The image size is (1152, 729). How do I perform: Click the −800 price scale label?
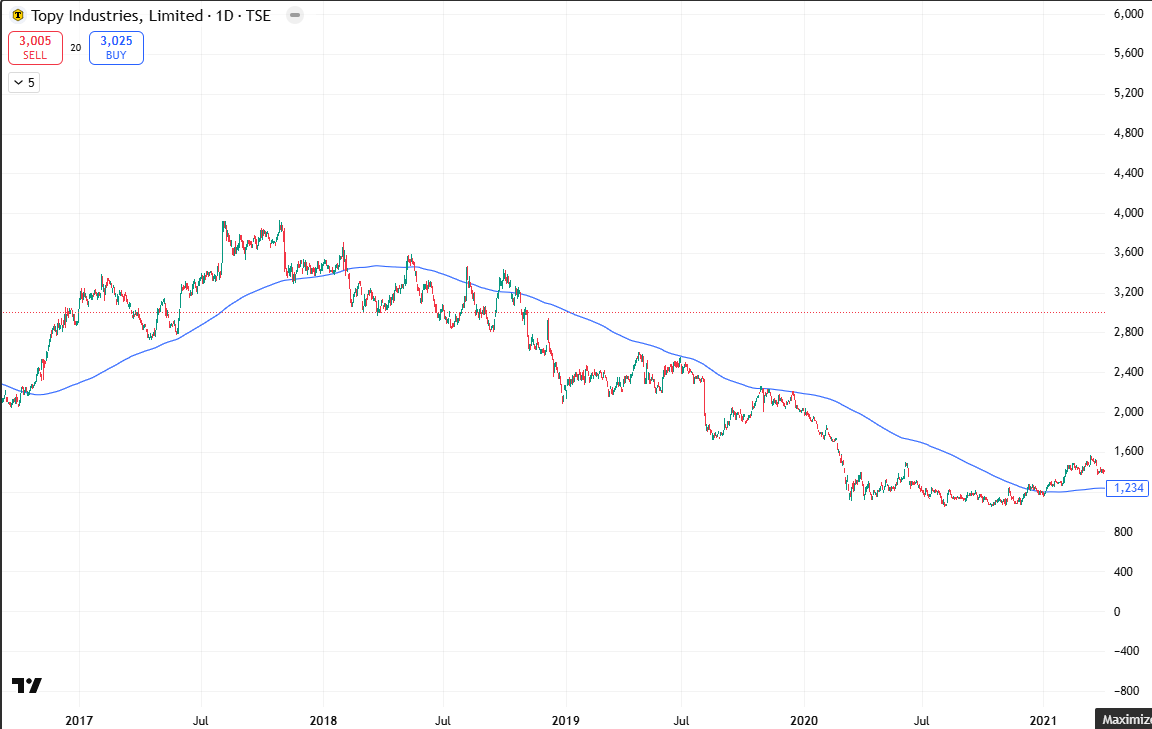click(x=1126, y=691)
